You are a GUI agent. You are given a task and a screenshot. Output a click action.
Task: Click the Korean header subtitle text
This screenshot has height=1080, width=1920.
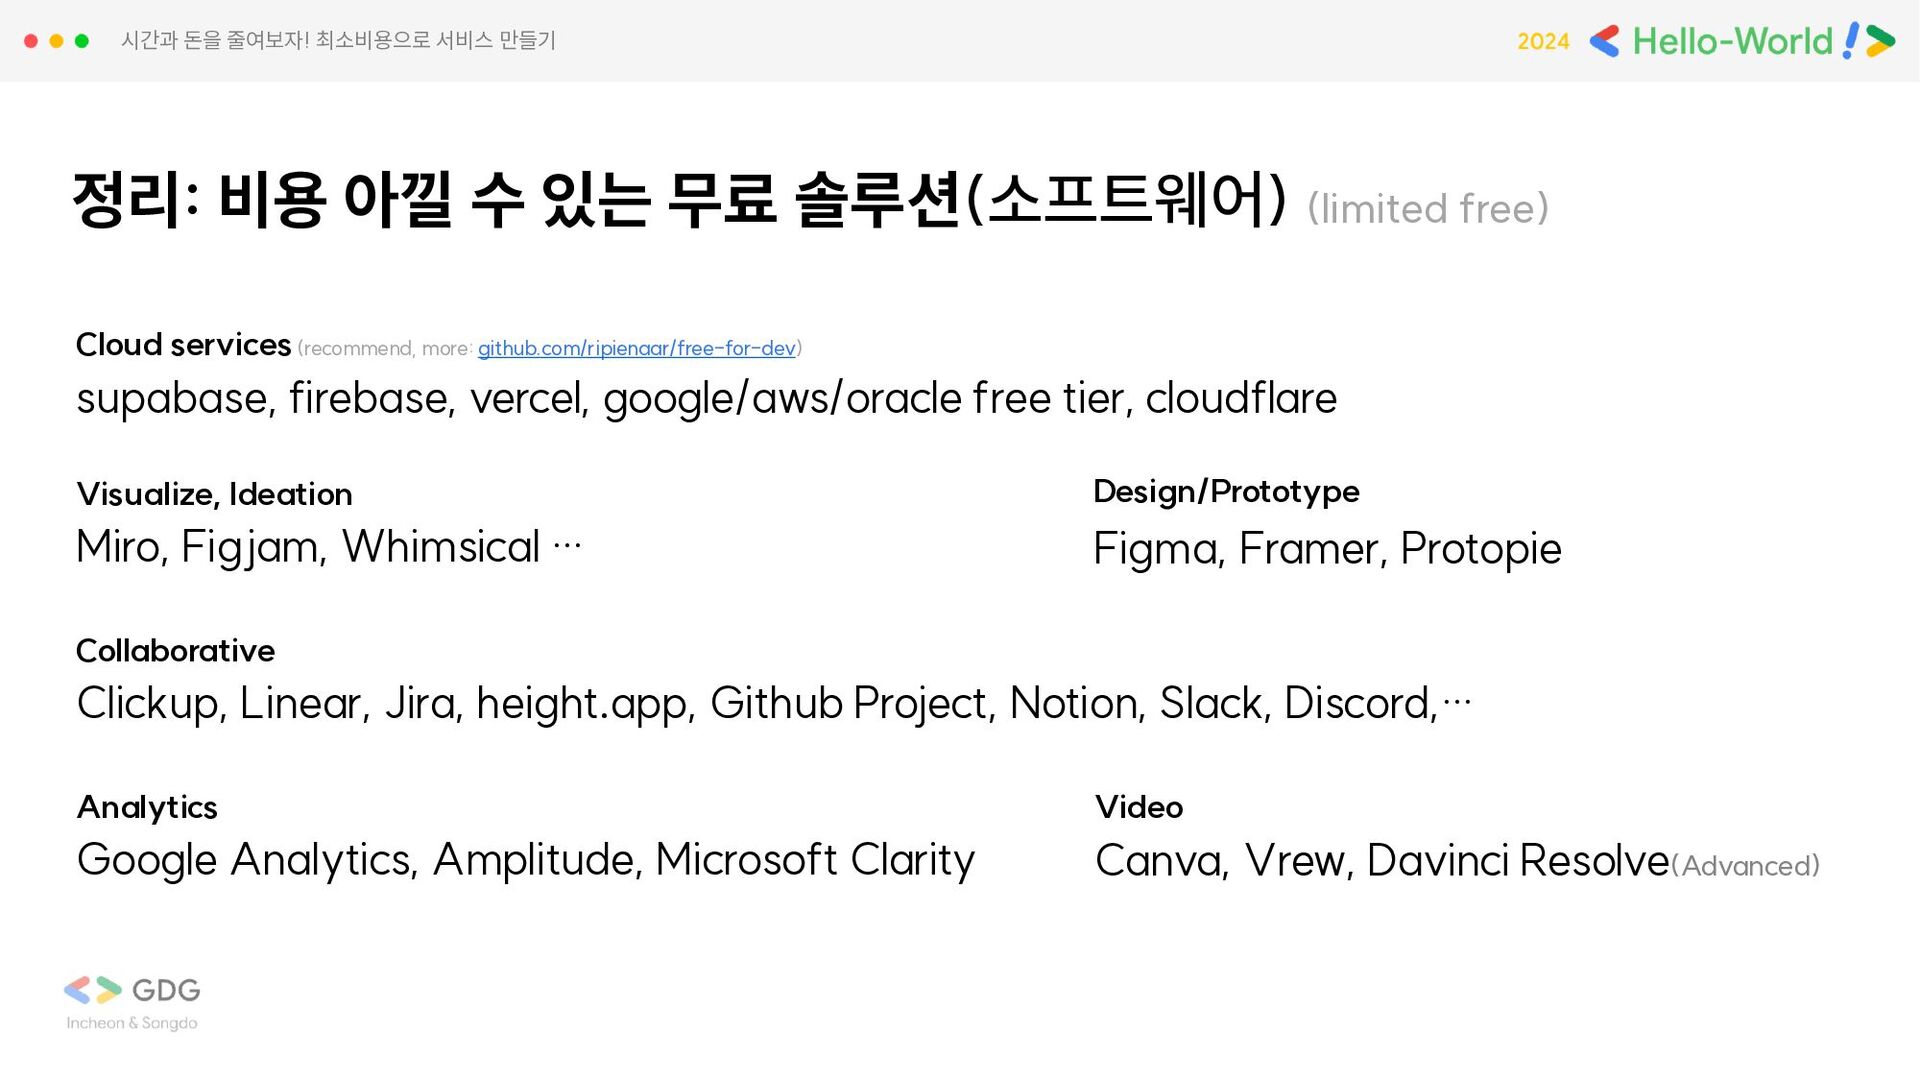pos(338,40)
